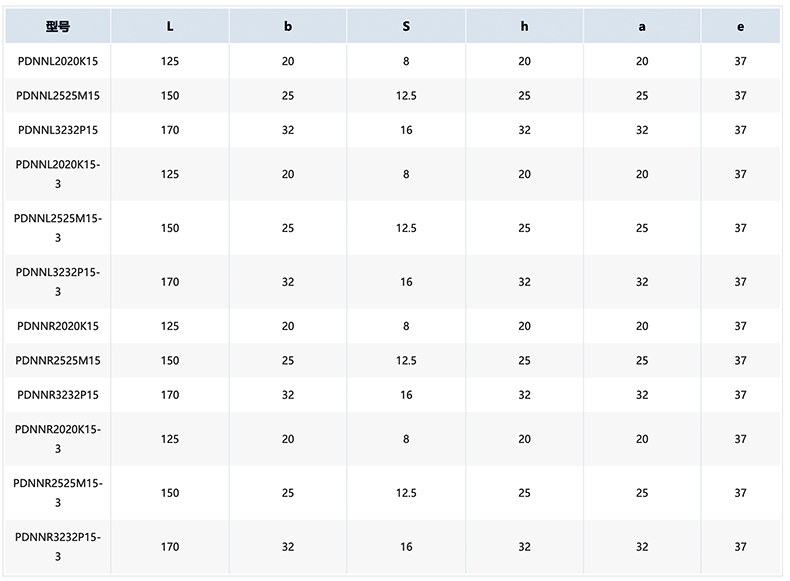This screenshot has width=790, height=581.
Task: Select the PDNNL2020K15 model cell
Action: 58,62
